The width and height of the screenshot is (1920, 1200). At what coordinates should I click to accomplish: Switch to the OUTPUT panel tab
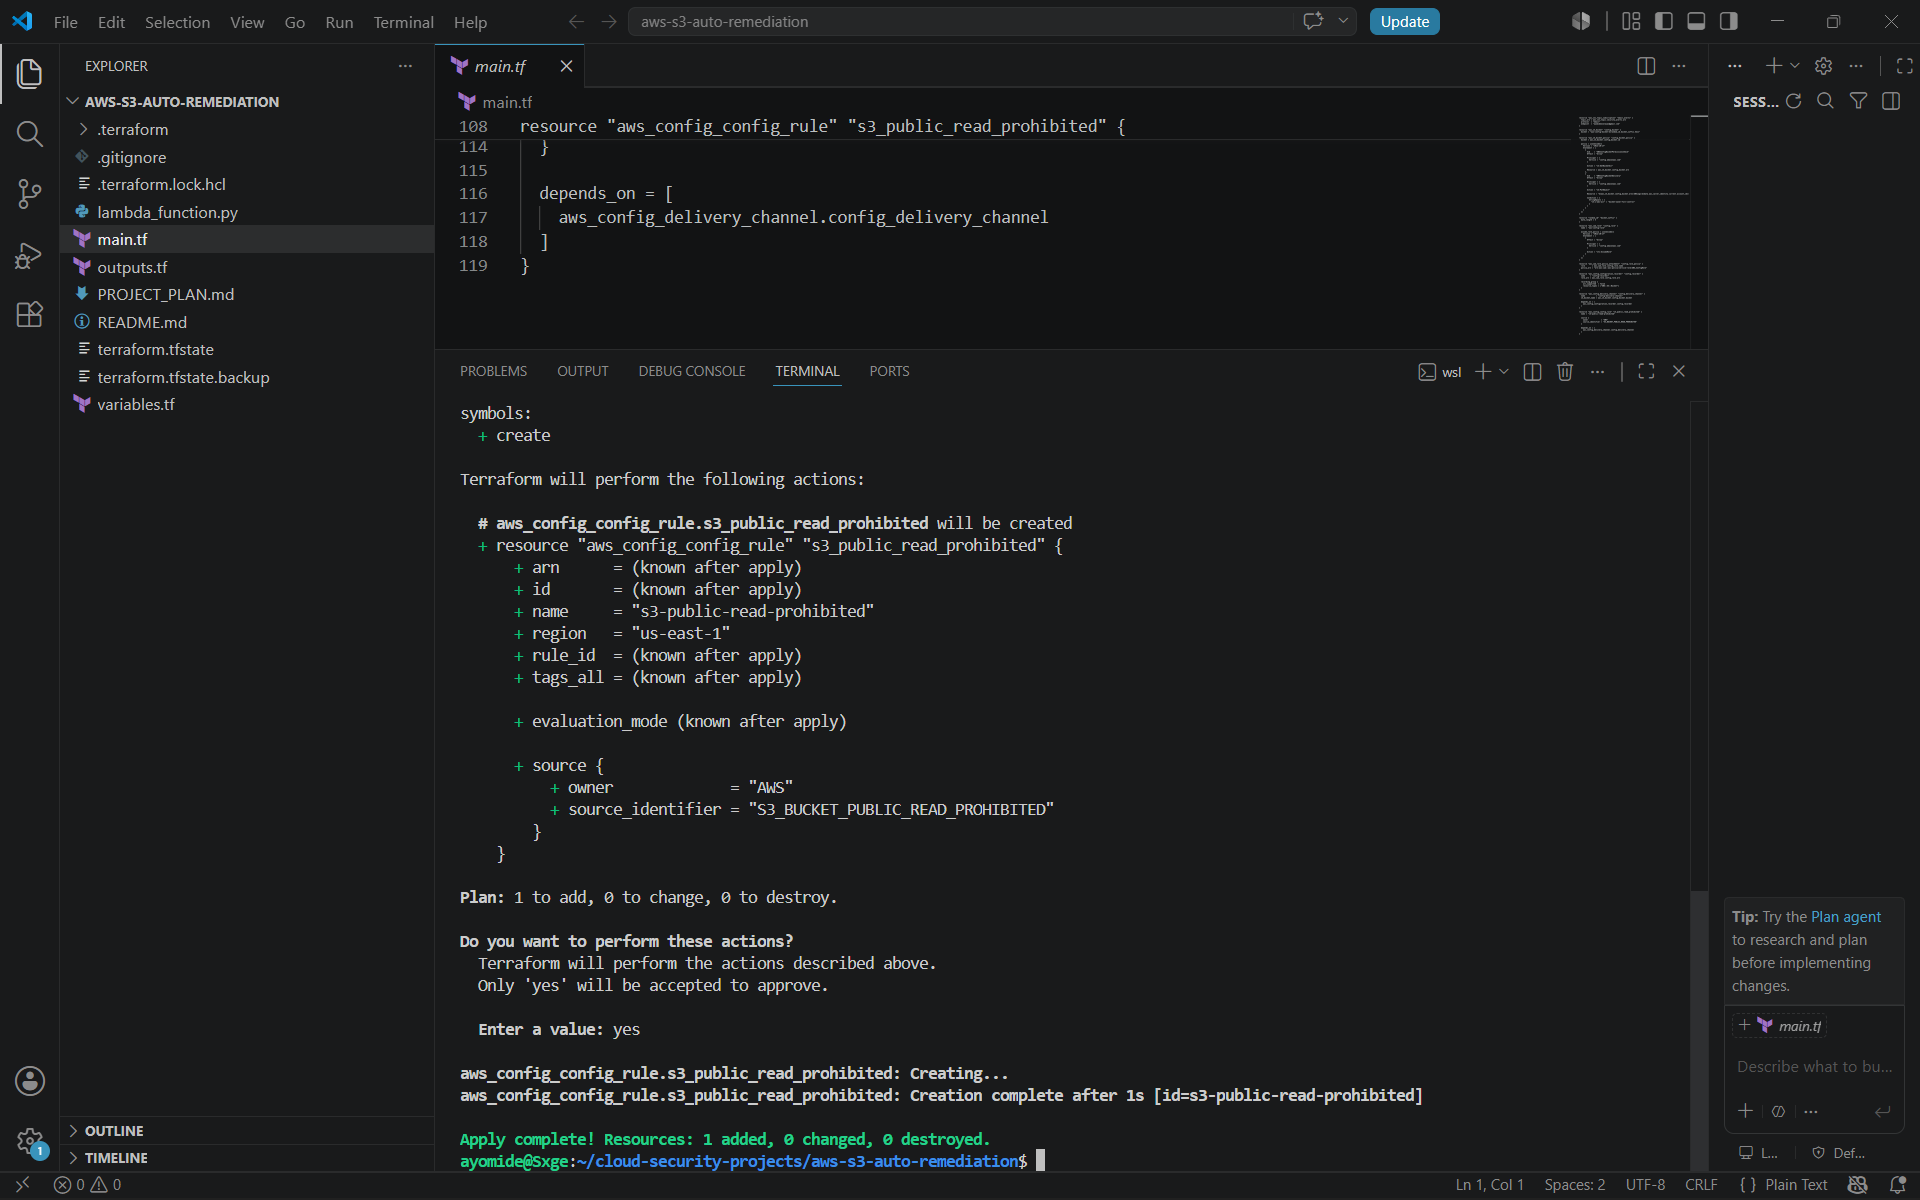tap(582, 371)
